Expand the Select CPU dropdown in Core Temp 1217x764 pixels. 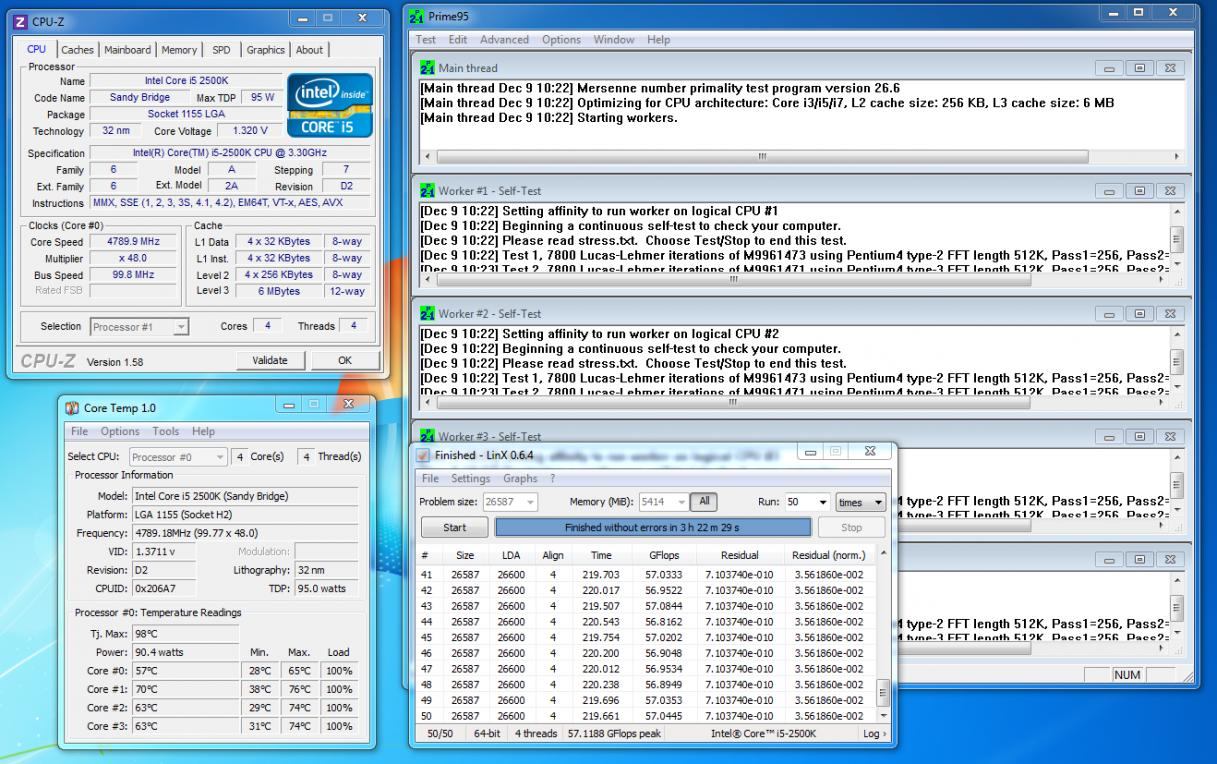click(x=177, y=456)
